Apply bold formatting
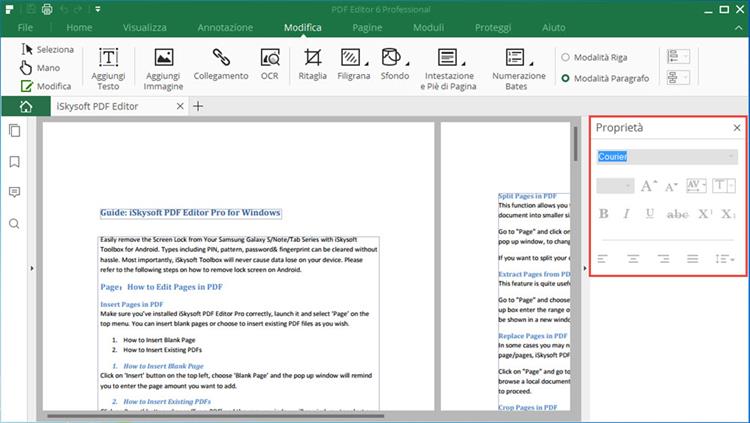 click(x=604, y=214)
